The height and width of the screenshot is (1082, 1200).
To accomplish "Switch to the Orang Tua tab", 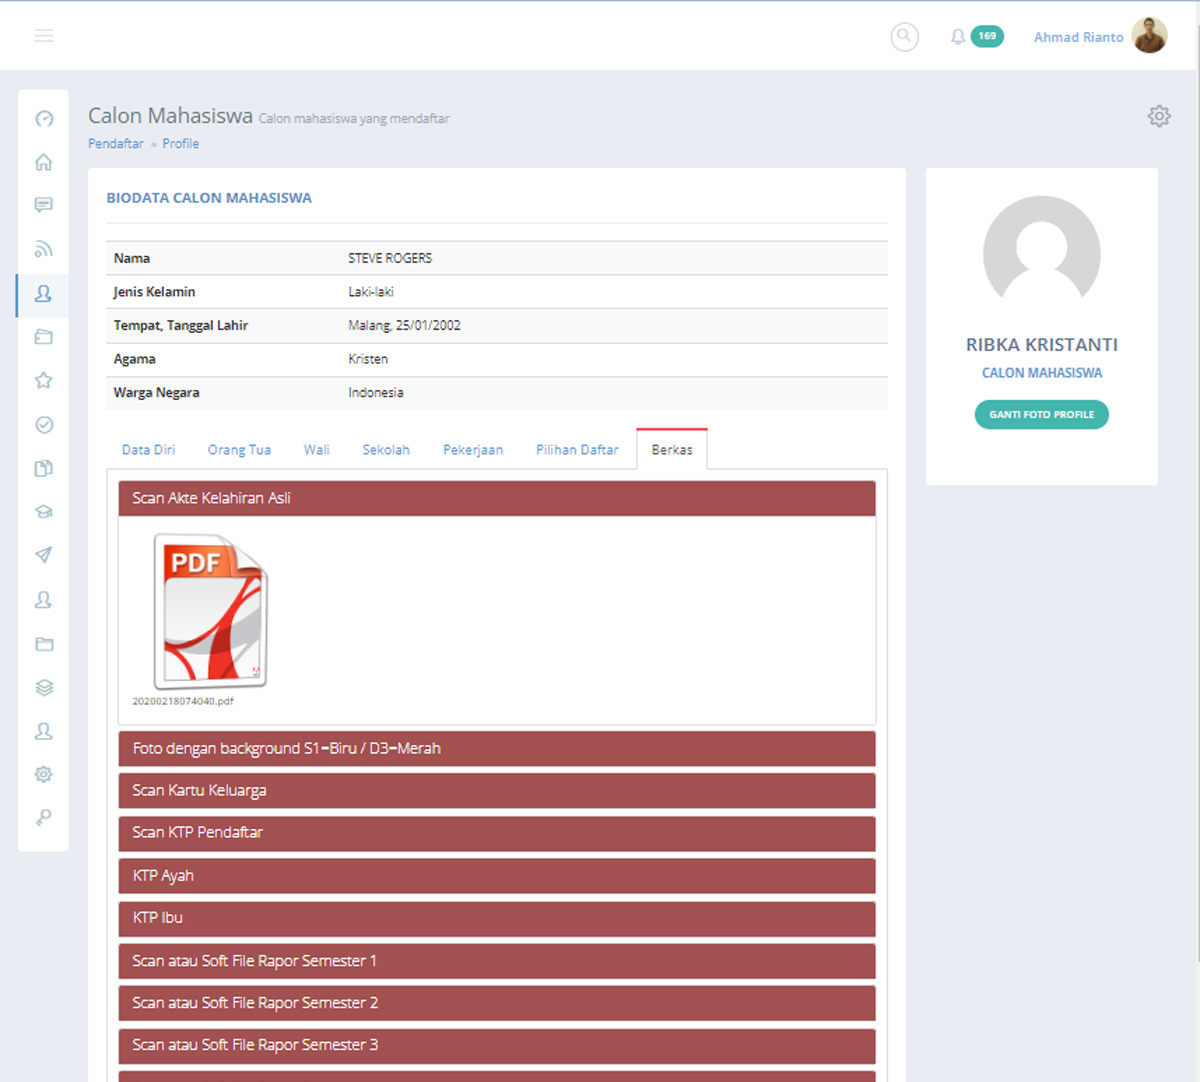I will tap(239, 450).
